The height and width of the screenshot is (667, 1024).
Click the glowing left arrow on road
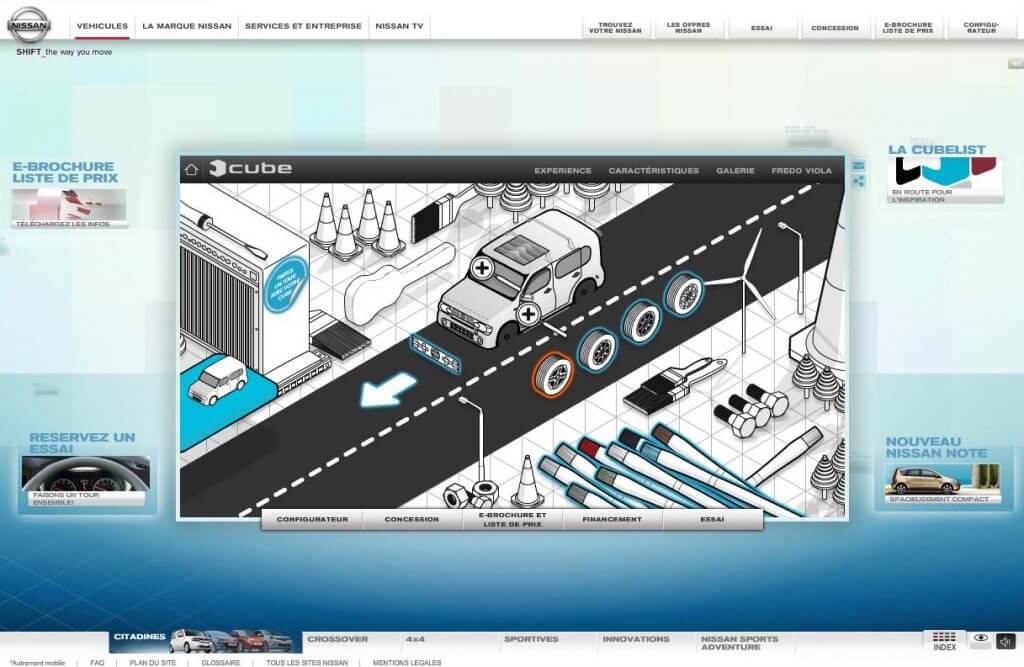(388, 390)
